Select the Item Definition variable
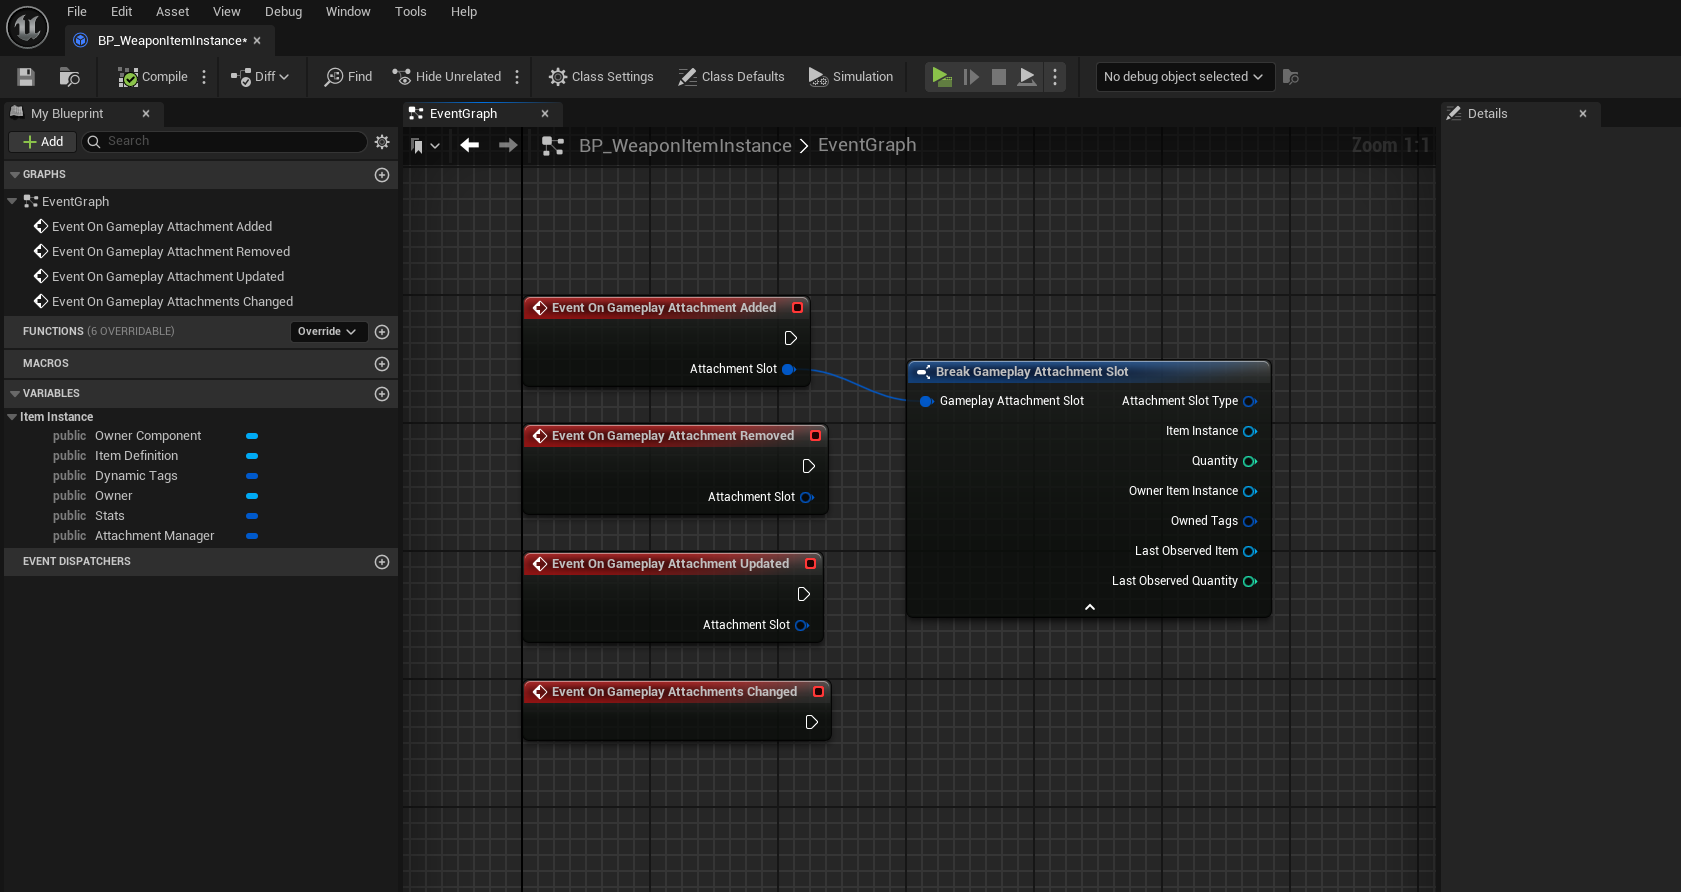 136,456
